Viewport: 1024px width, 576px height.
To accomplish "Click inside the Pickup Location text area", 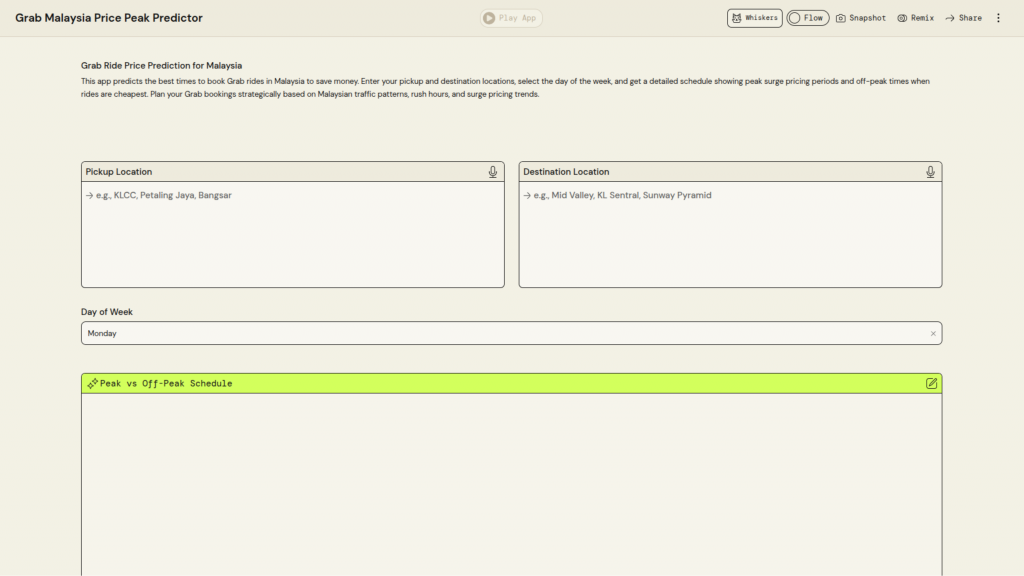I will (x=292, y=235).
